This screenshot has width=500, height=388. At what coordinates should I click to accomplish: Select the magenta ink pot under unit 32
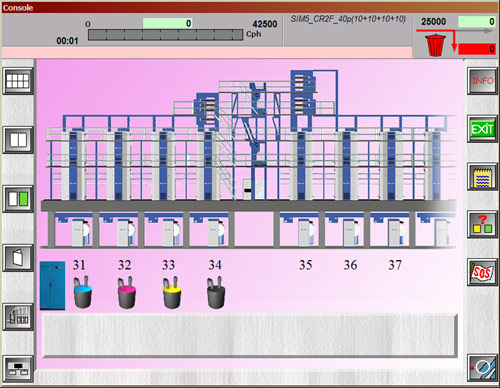[126, 292]
